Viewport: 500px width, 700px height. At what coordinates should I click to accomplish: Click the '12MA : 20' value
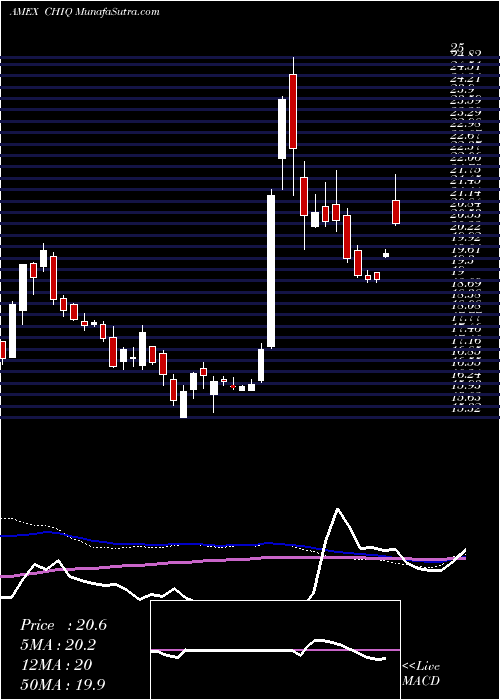coord(56,665)
